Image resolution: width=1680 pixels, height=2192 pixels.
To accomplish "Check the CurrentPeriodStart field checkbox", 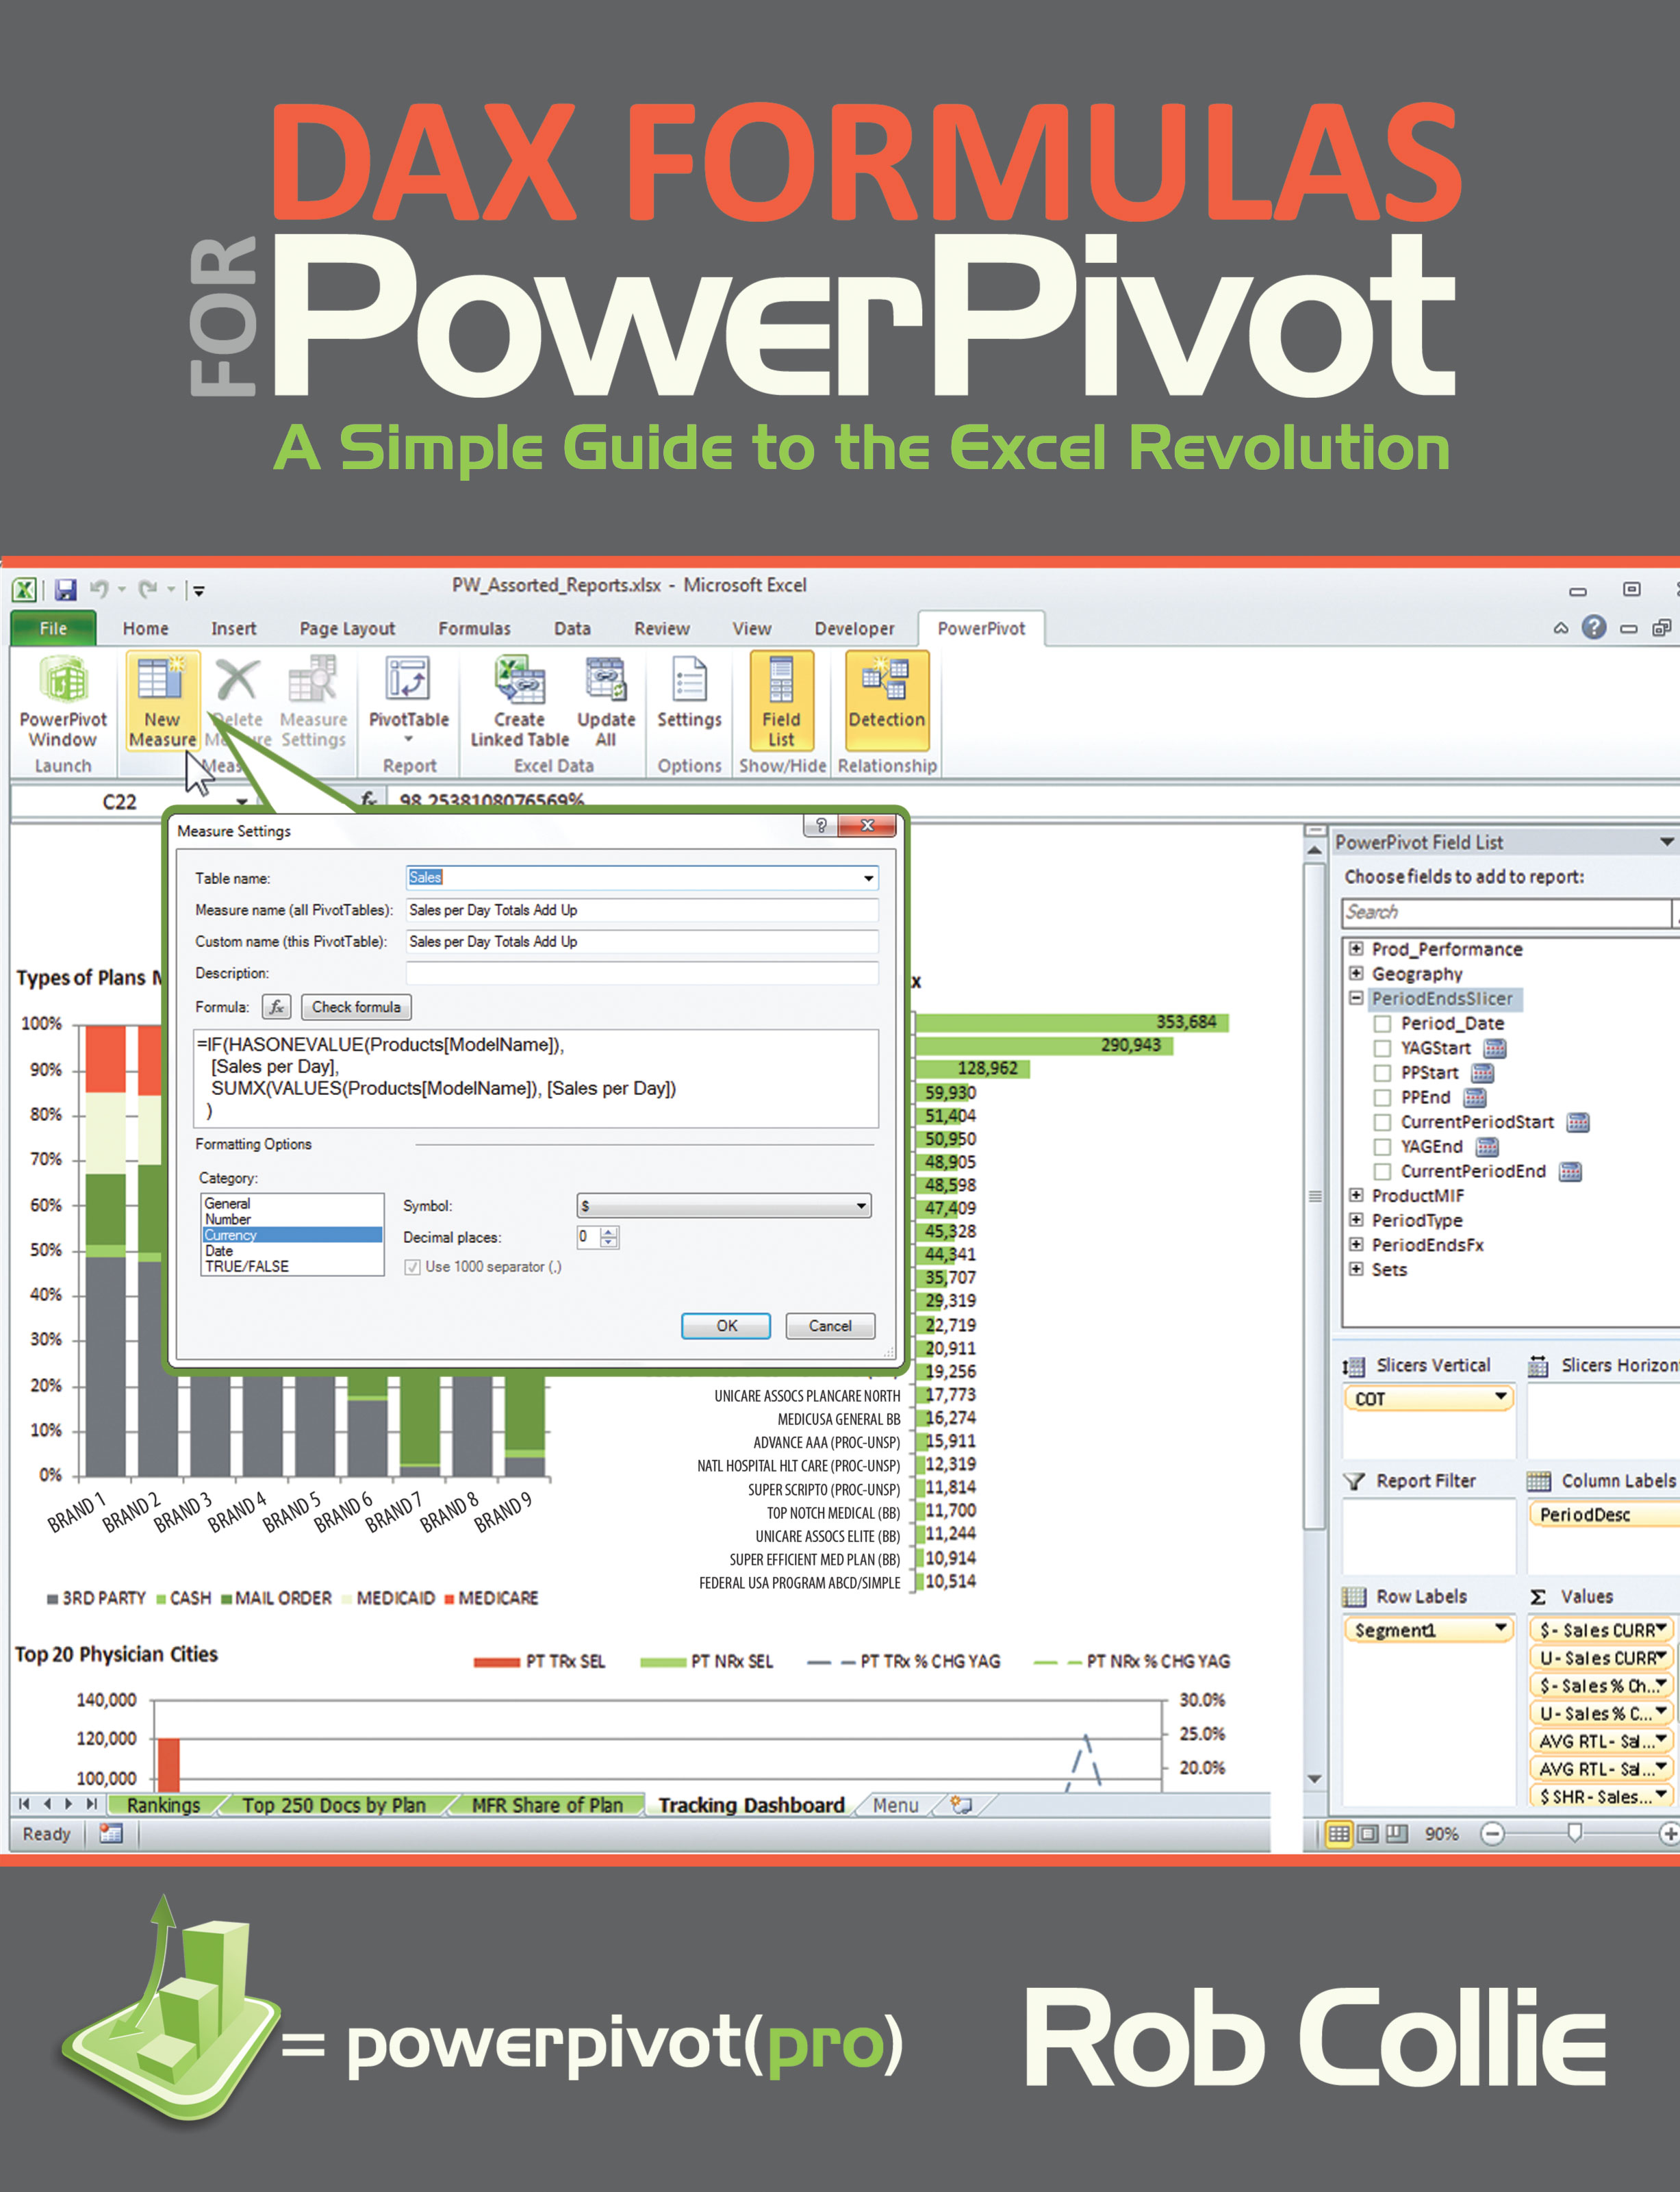I will pyautogui.click(x=1382, y=1122).
